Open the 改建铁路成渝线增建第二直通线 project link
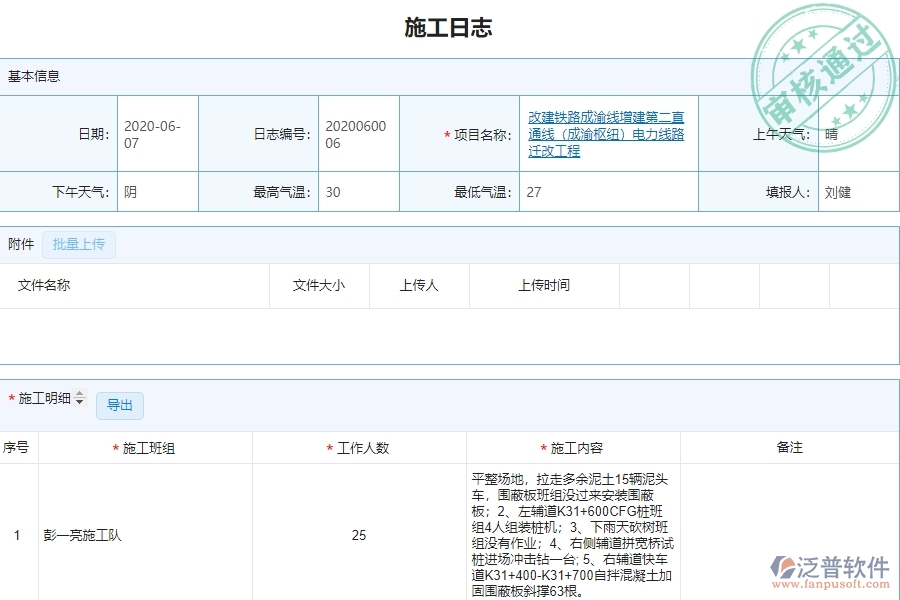The width and height of the screenshot is (900, 600). click(x=606, y=133)
